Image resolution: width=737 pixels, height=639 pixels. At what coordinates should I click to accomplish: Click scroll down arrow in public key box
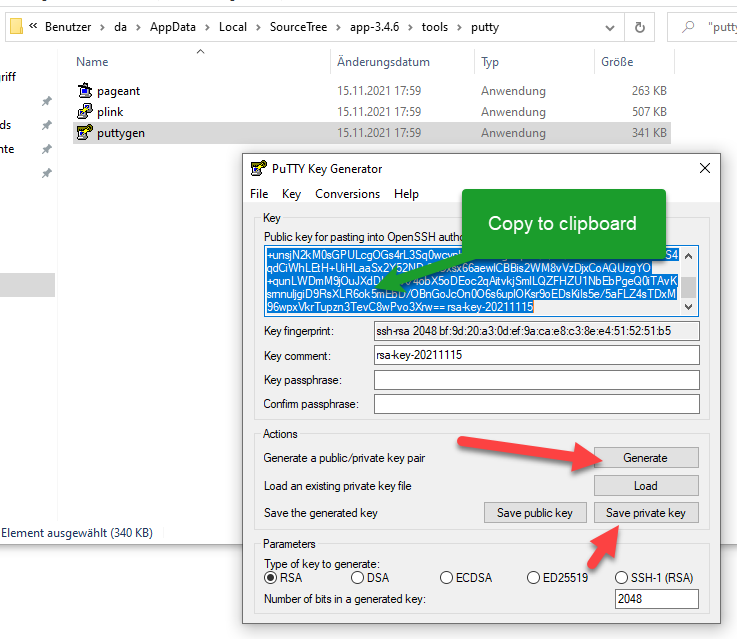(689, 306)
